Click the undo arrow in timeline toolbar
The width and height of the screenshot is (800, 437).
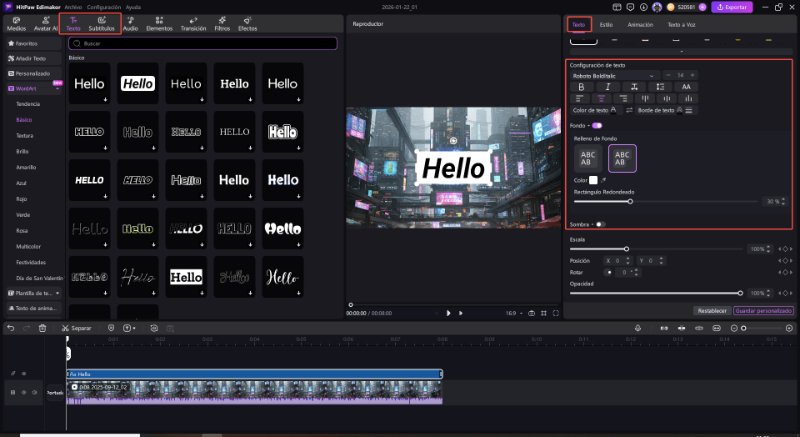11,328
